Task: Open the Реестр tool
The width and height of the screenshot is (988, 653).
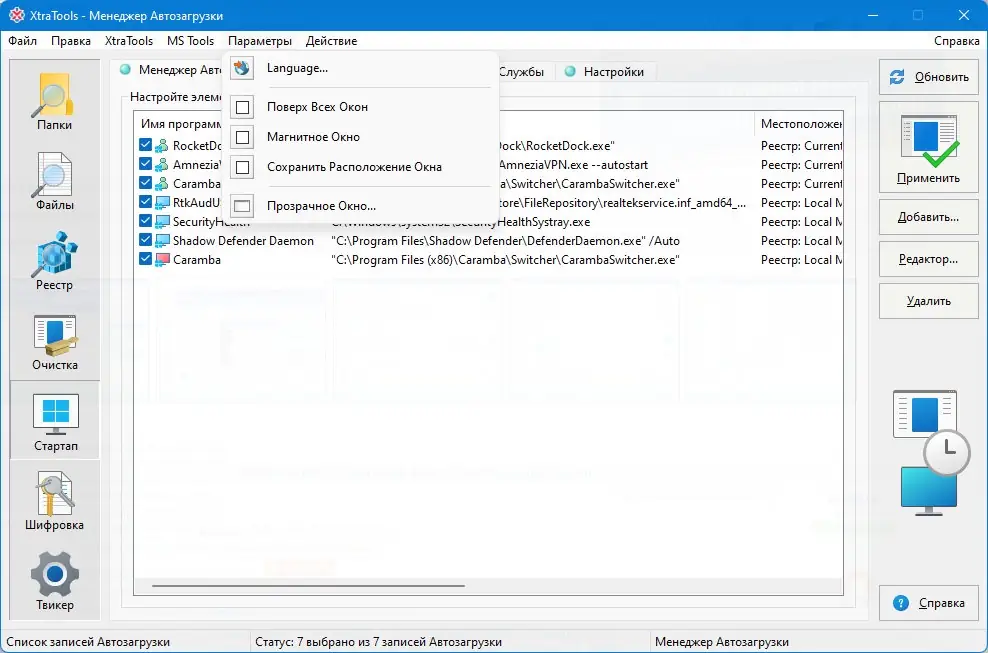Action: [55, 261]
